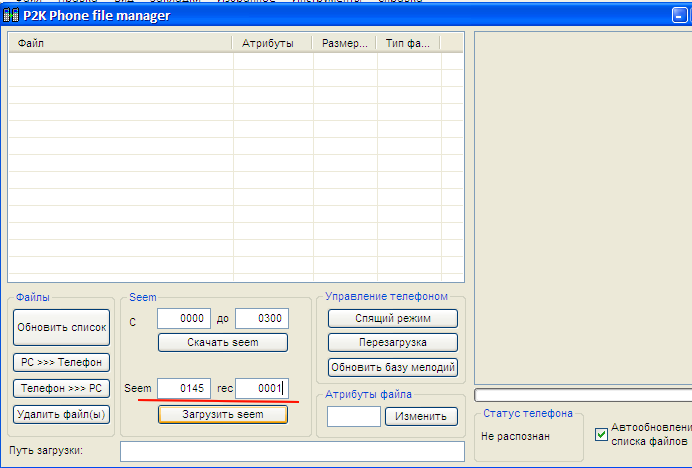Image resolution: width=692 pixels, height=468 pixels.
Task: Click the PC >>> Телефон button
Action: tap(61, 362)
